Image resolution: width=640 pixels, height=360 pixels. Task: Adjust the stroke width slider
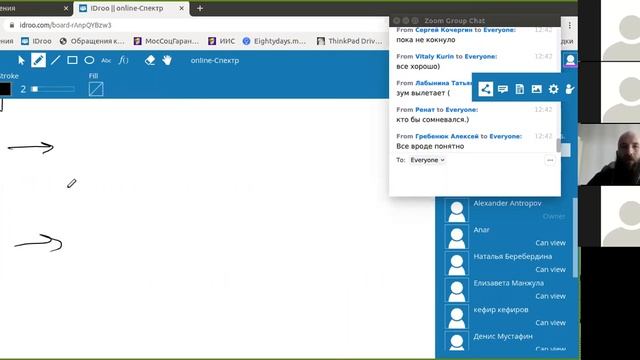53,89
